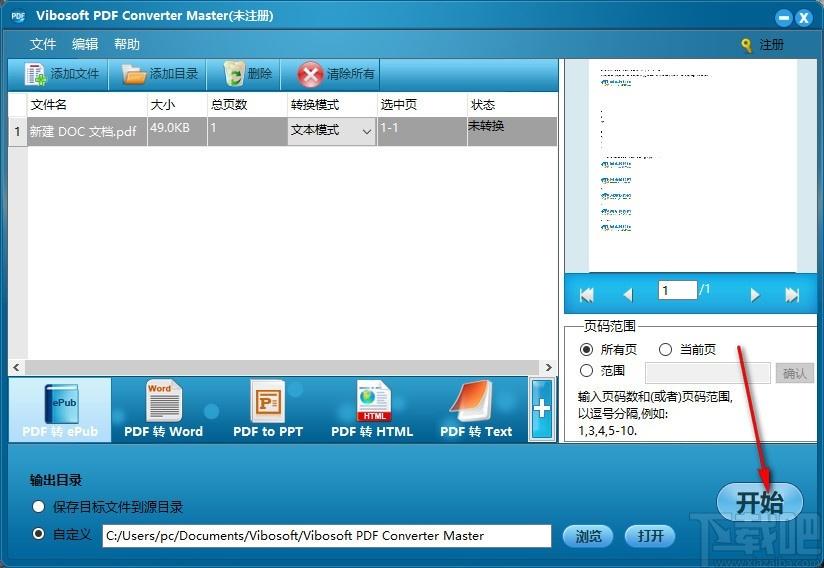Screen dimensions: 824x568
Task: Click the 大小 column header
Action: click(x=177, y=105)
